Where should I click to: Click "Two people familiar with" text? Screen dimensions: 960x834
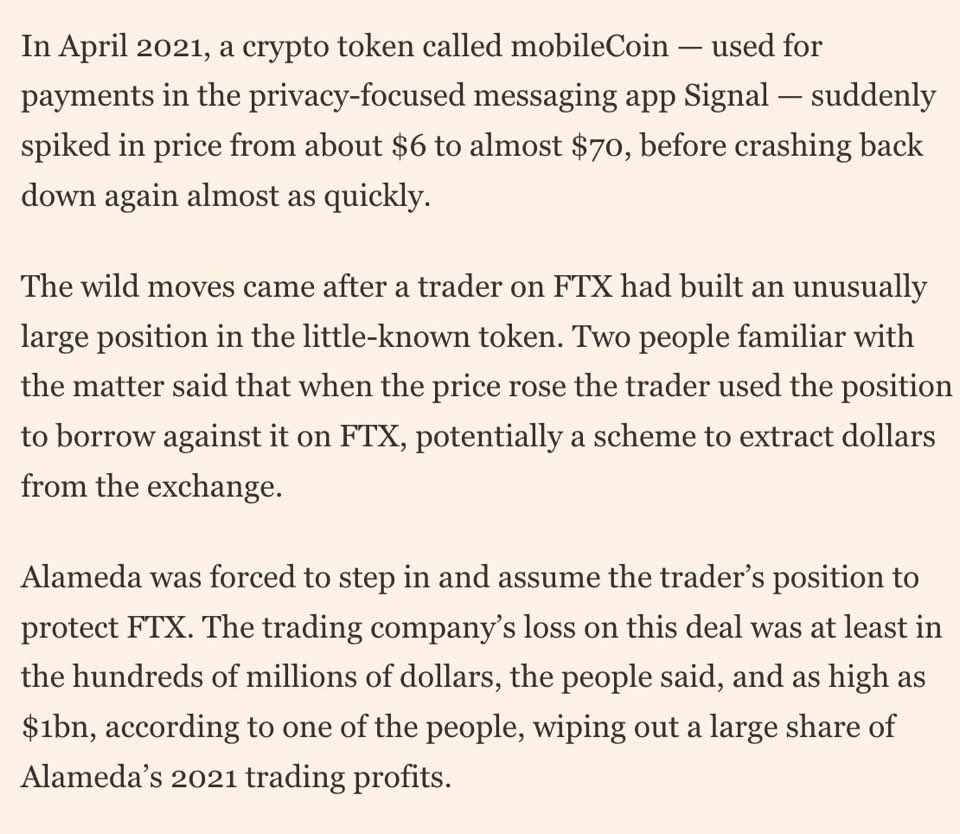tap(743, 338)
